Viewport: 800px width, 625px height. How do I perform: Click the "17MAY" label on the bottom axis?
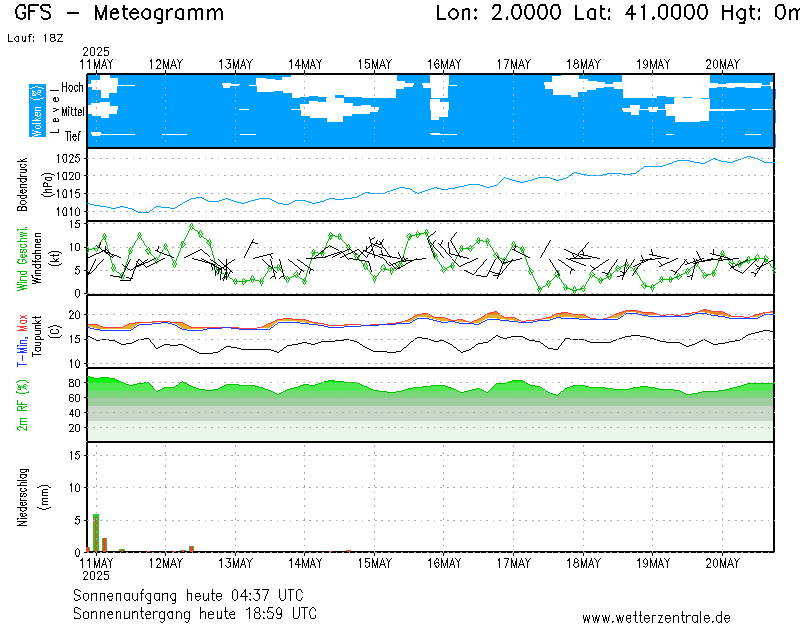coord(514,564)
